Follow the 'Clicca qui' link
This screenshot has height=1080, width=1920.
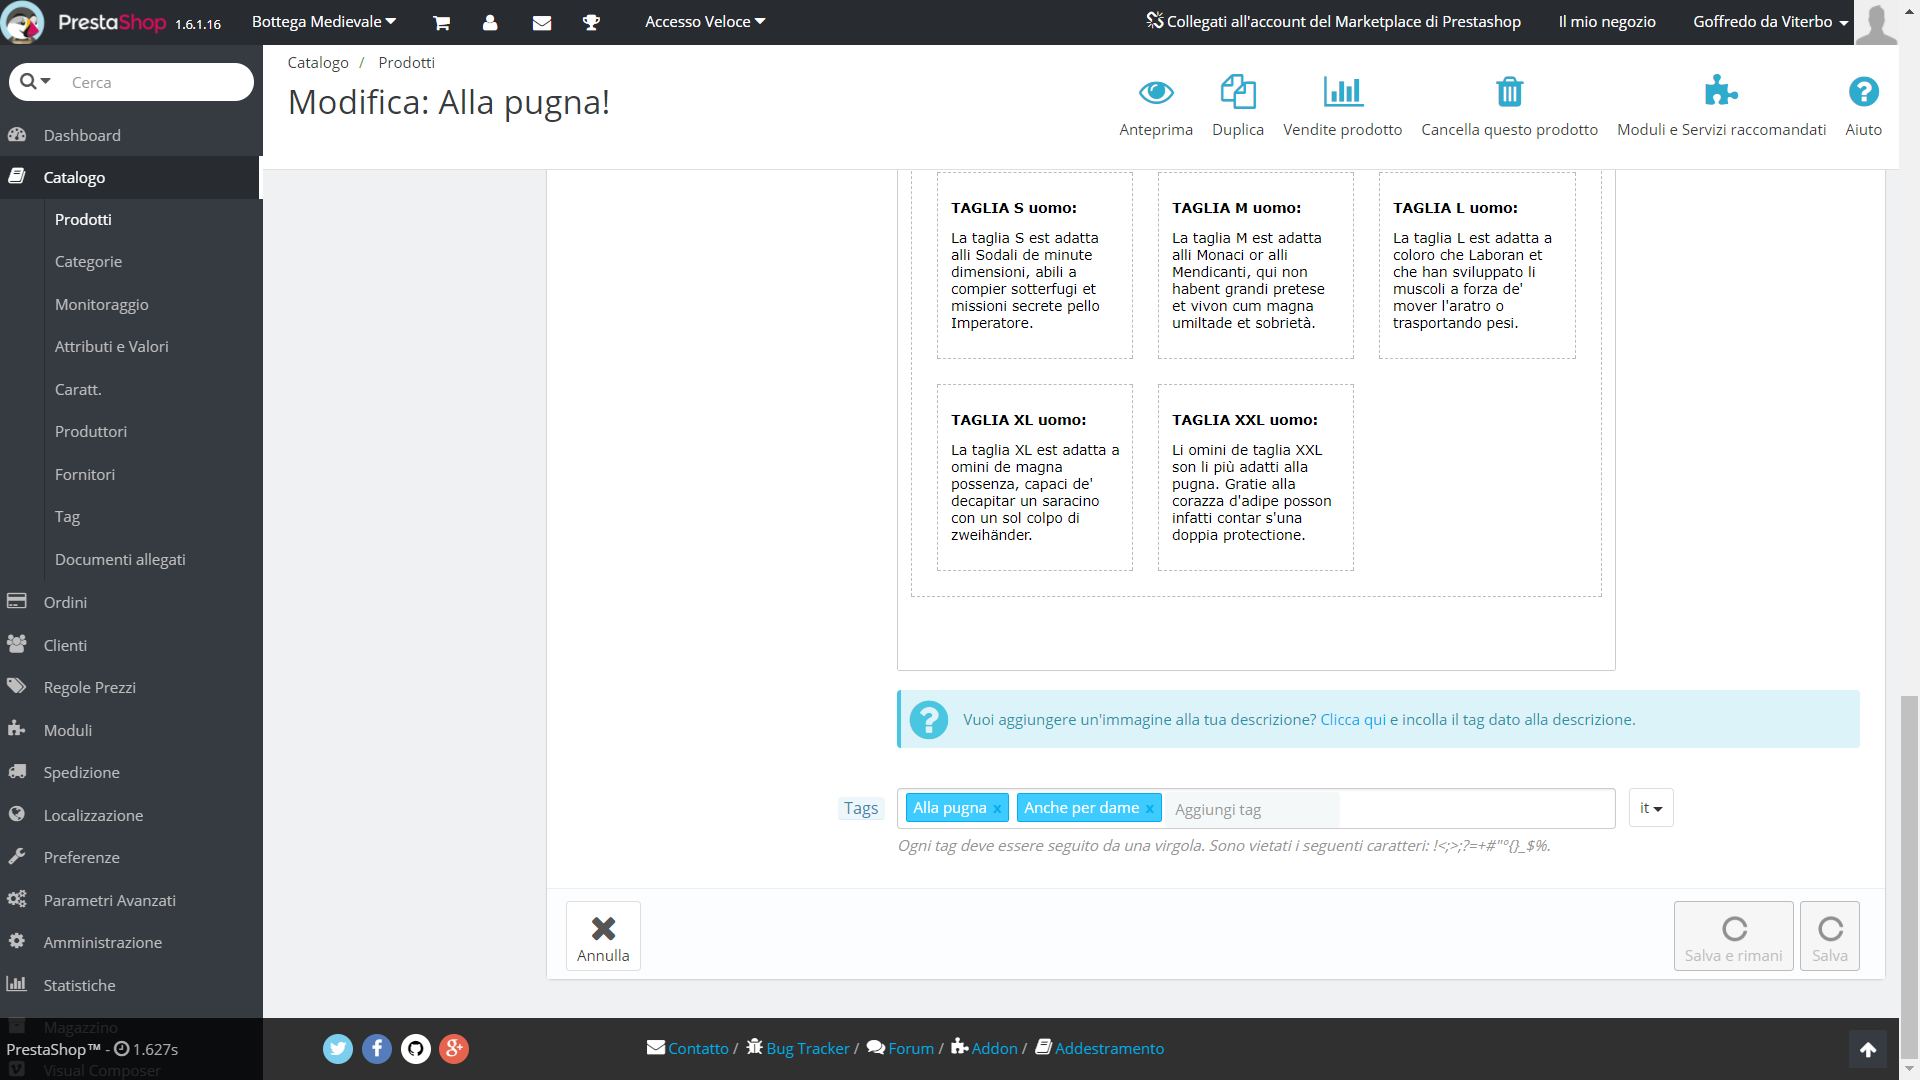[x=1353, y=720]
